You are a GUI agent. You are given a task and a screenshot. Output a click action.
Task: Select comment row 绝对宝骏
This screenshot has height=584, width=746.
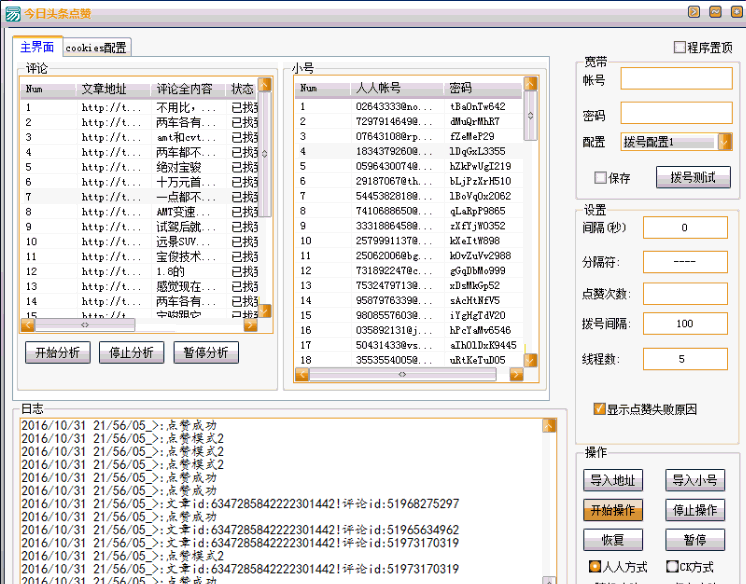tap(140, 167)
